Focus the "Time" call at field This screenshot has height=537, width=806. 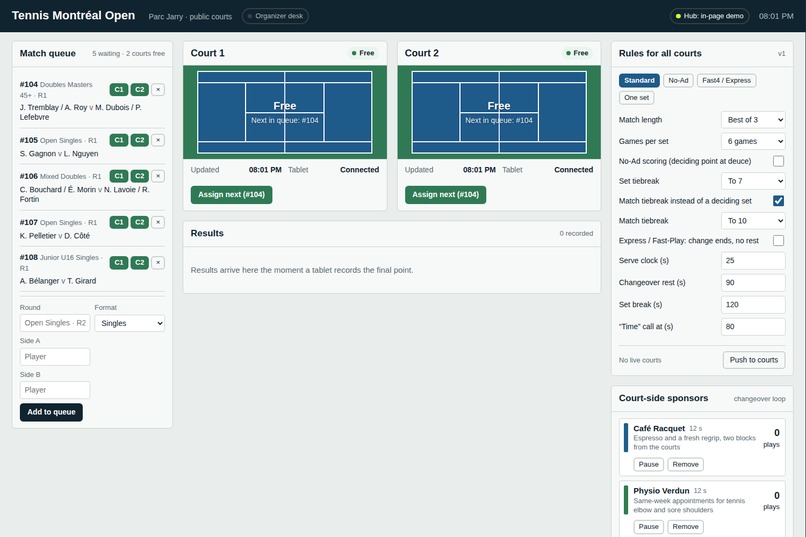point(753,326)
